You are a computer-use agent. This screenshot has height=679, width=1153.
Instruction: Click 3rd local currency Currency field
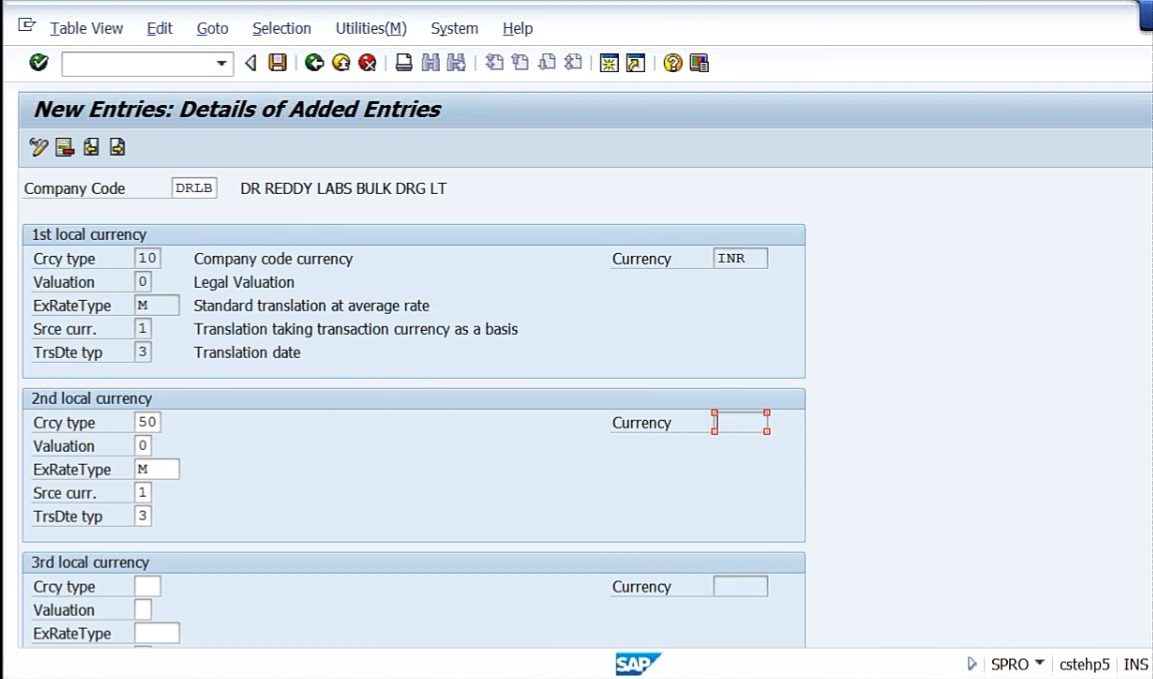pos(740,586)
